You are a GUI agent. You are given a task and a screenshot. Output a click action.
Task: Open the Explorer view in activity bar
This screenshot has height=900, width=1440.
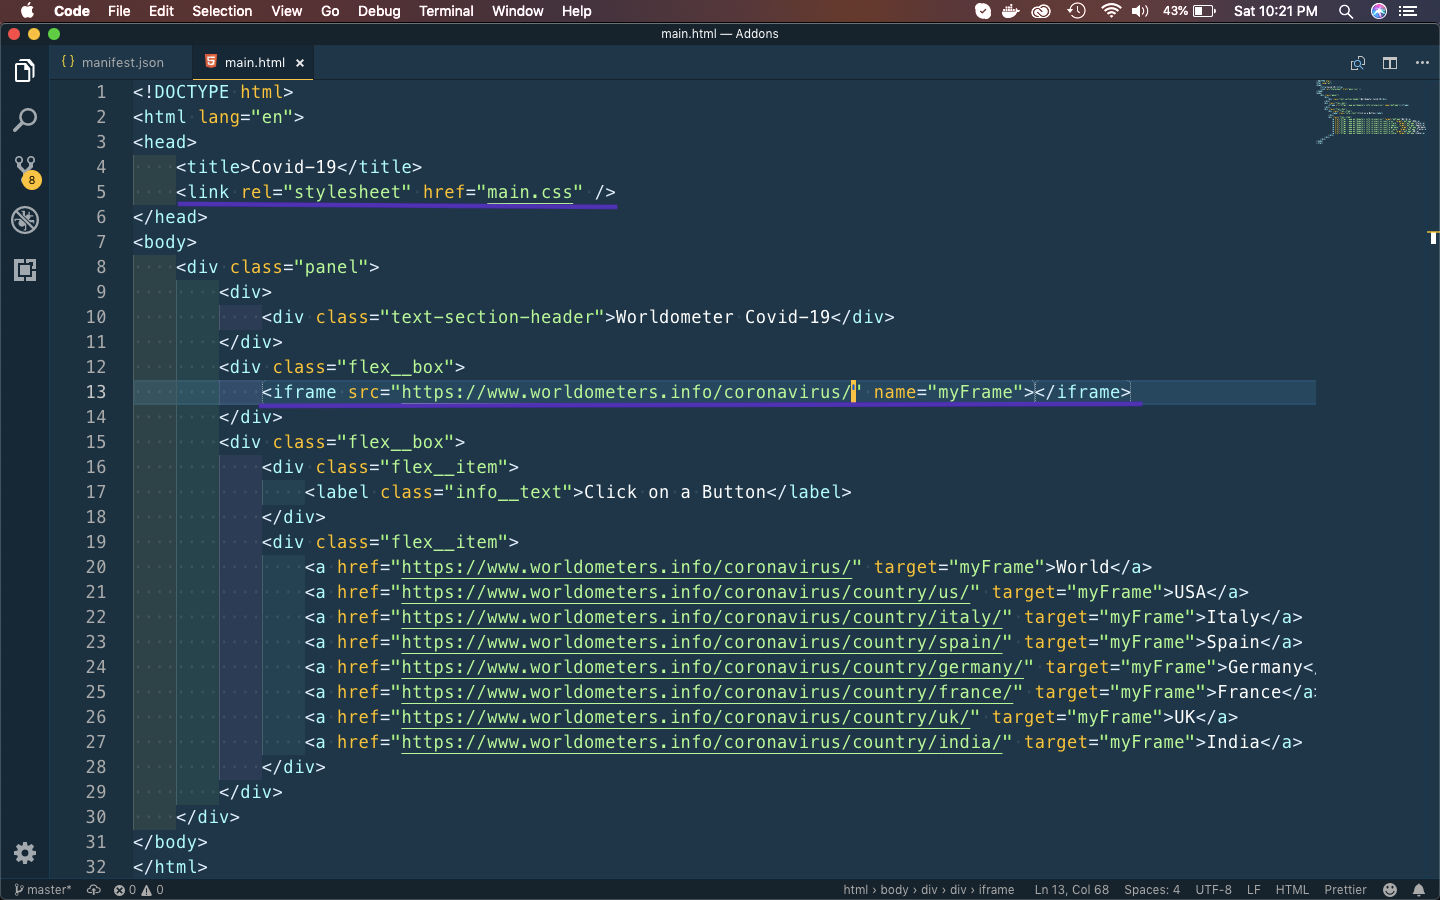(x=25, y=71)
